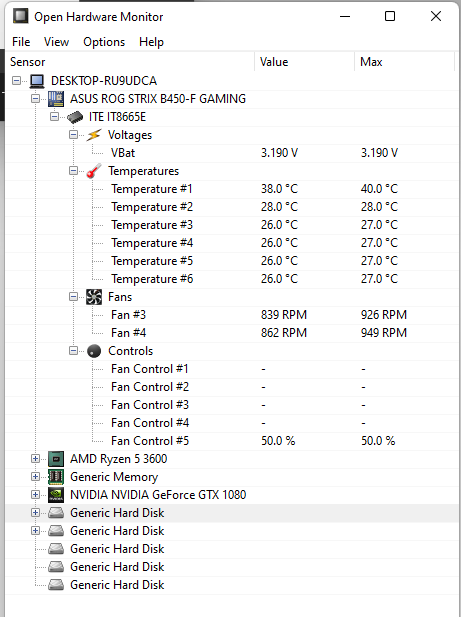
Task: Collapse the DESKTOP-RU9UDCA tree node
Action: (x=16, y=81)
